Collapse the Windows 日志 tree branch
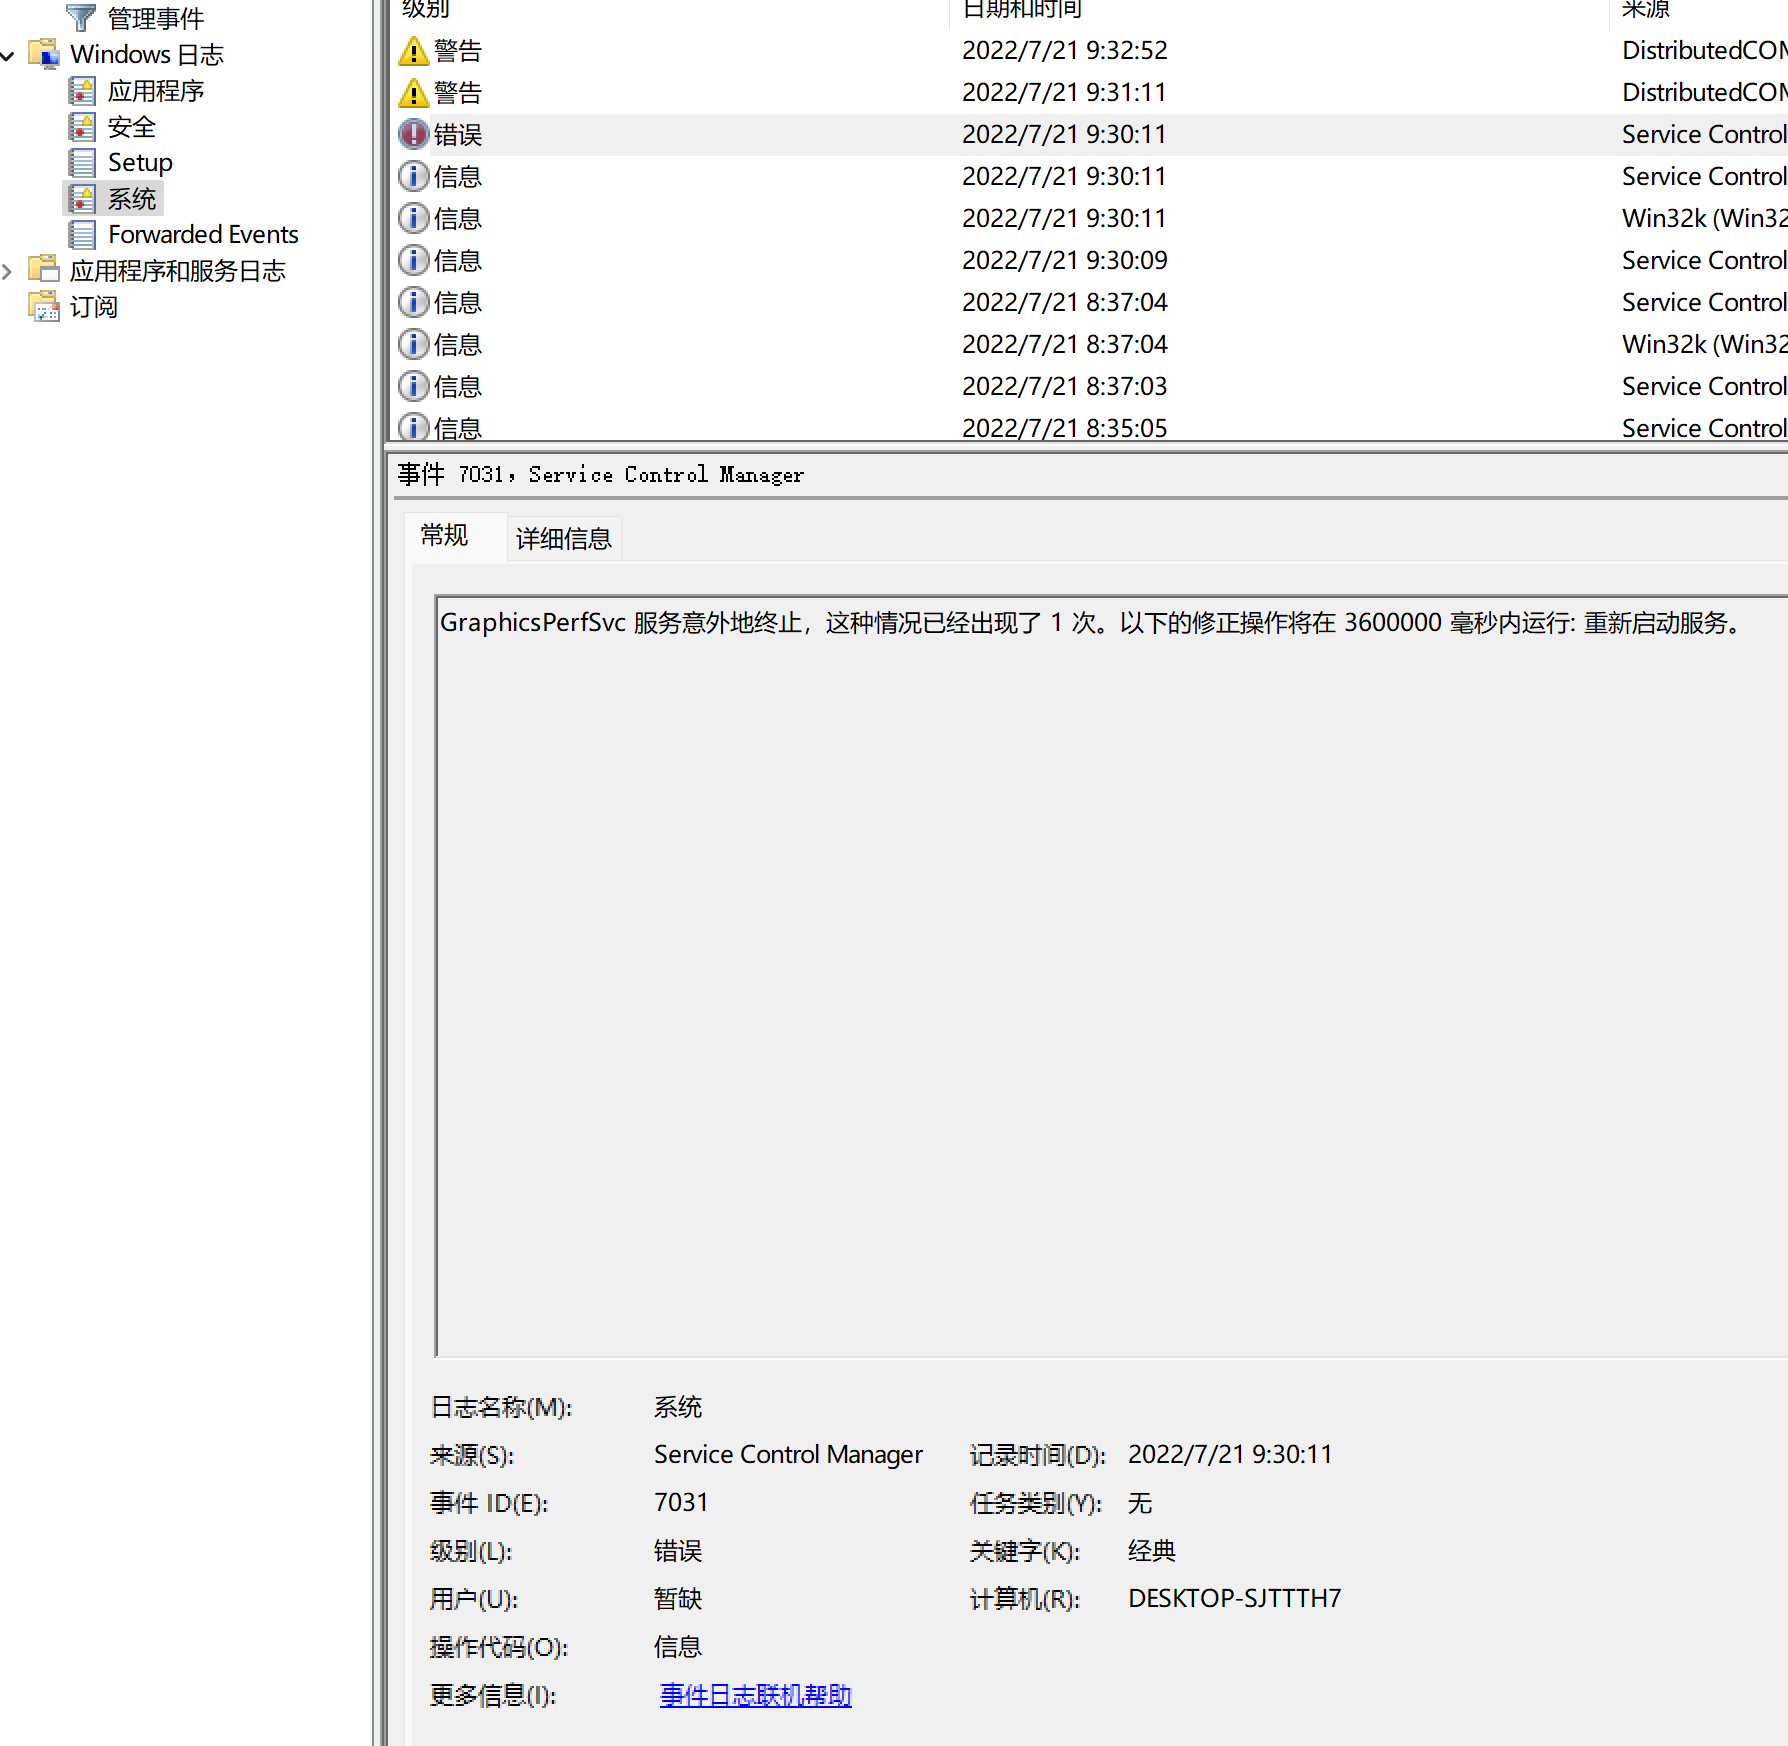Screen dimensions: 1788x1746 [8, 54]
